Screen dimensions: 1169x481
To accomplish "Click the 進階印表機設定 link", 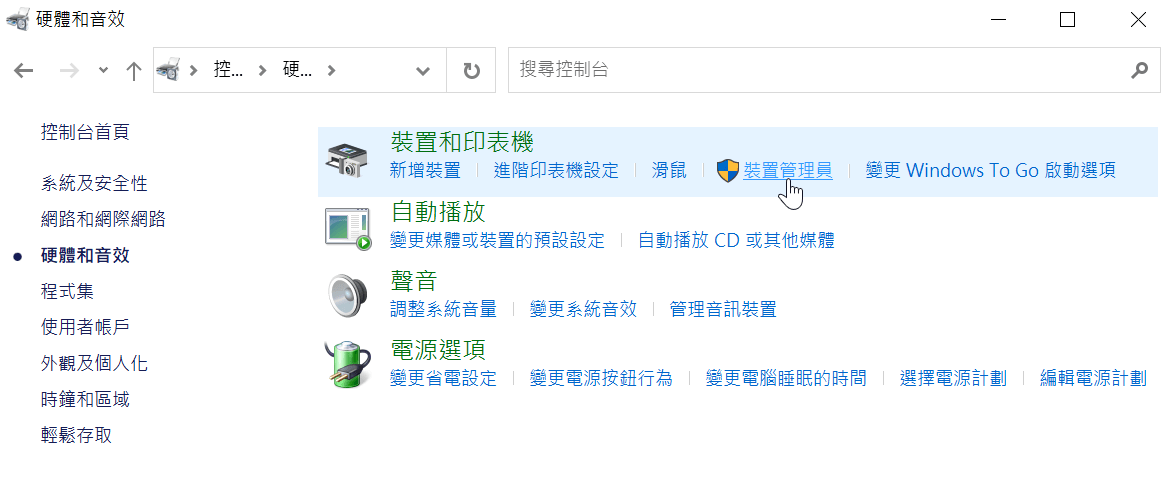I will 556,170.
